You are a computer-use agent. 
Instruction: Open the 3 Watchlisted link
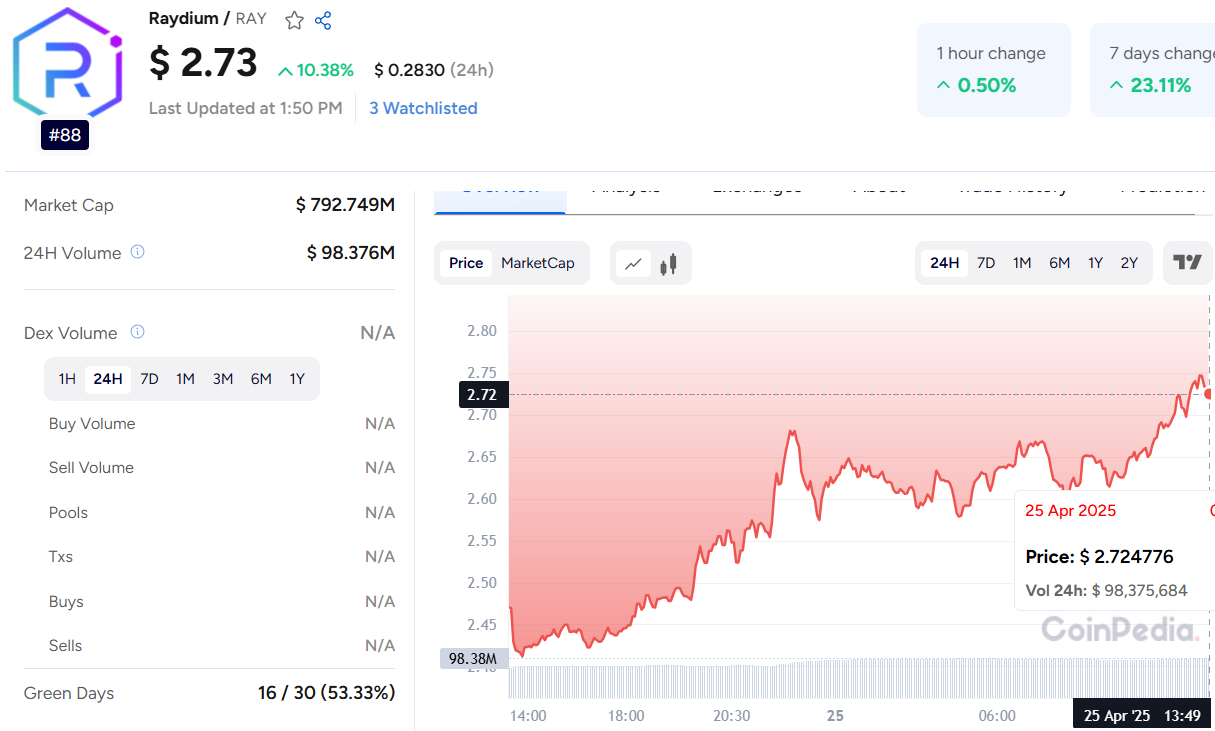[x=423, y=108]
